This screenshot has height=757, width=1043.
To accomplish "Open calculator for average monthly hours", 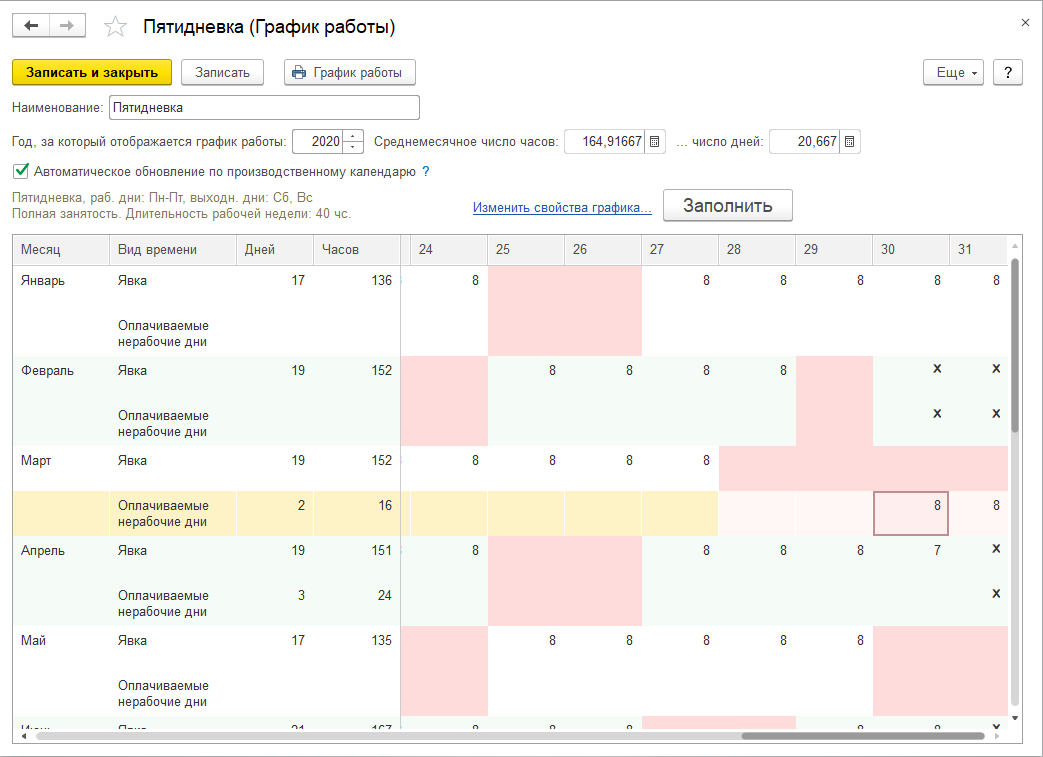I will click(655, 141).
